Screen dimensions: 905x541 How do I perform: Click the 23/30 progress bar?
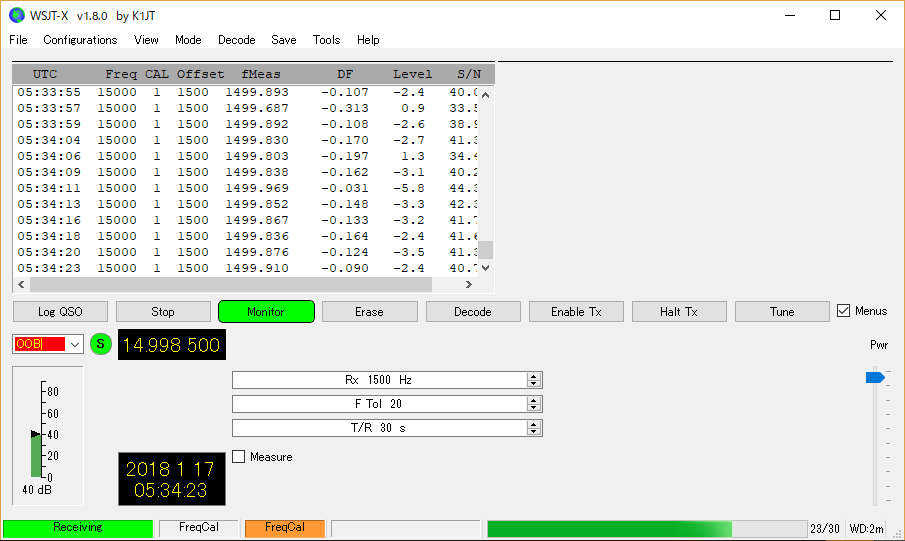(x=647, y=528)
